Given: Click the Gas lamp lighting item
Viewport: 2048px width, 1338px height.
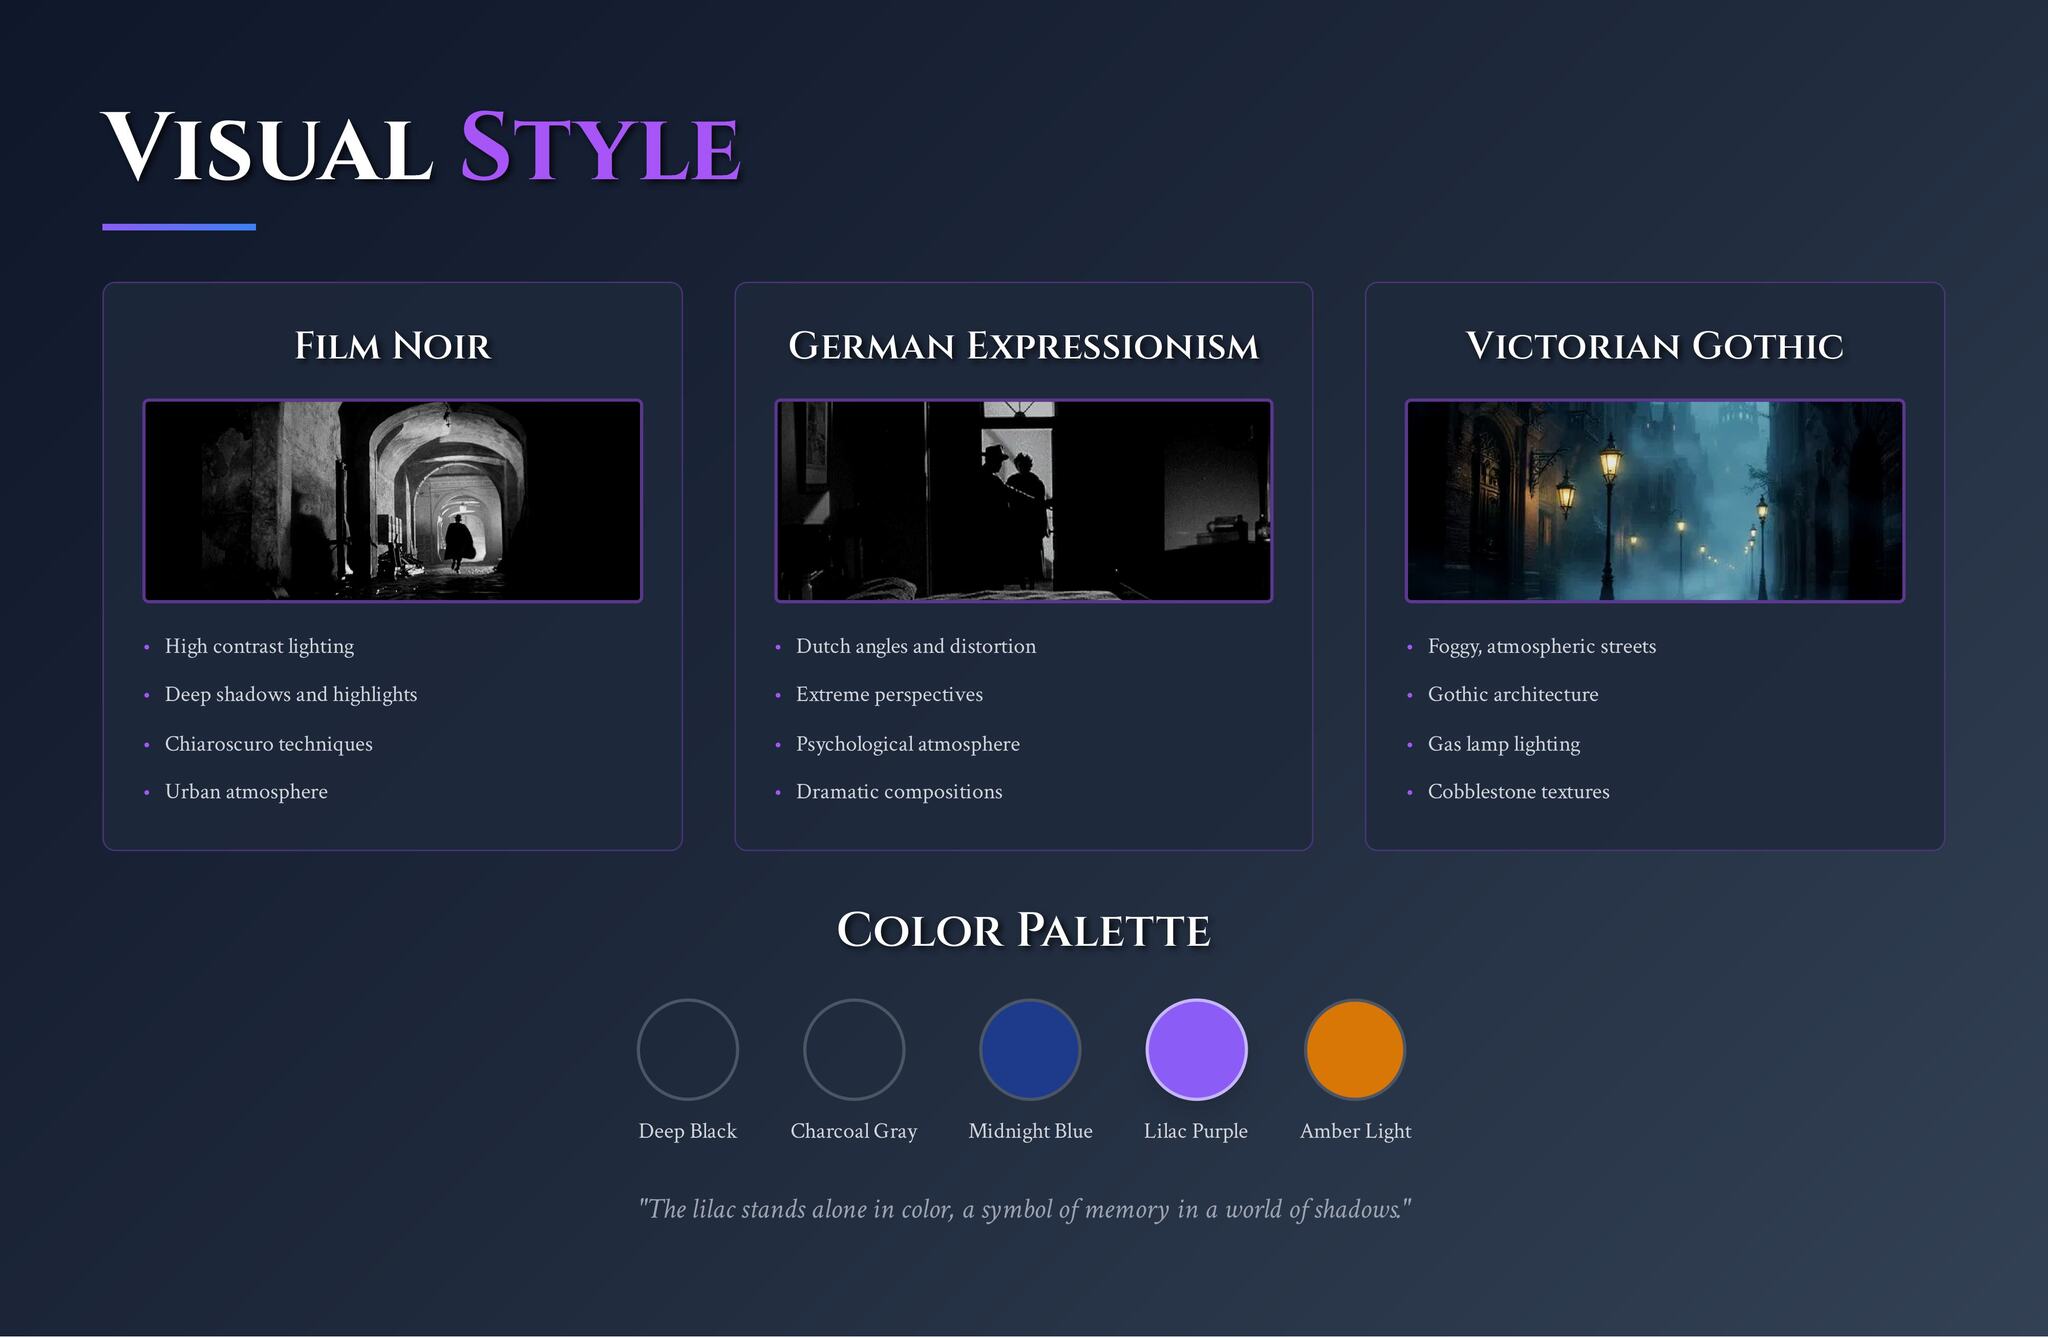Looking at the screenshot, I should (x=1503, y=744).
